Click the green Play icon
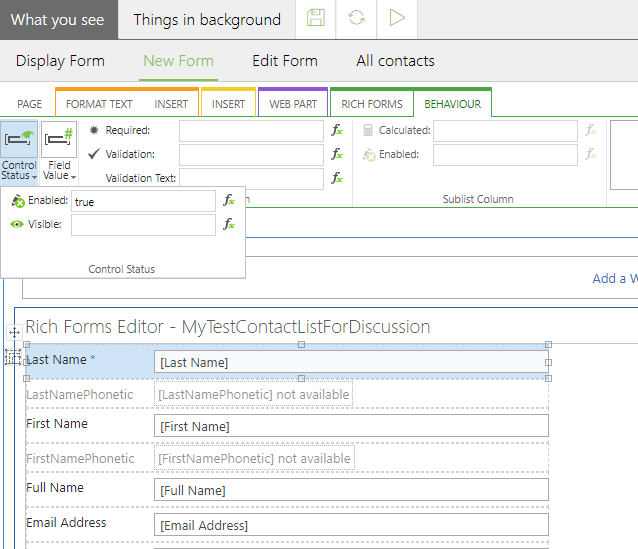The image size is (638, 549). (x=397, y=19)
